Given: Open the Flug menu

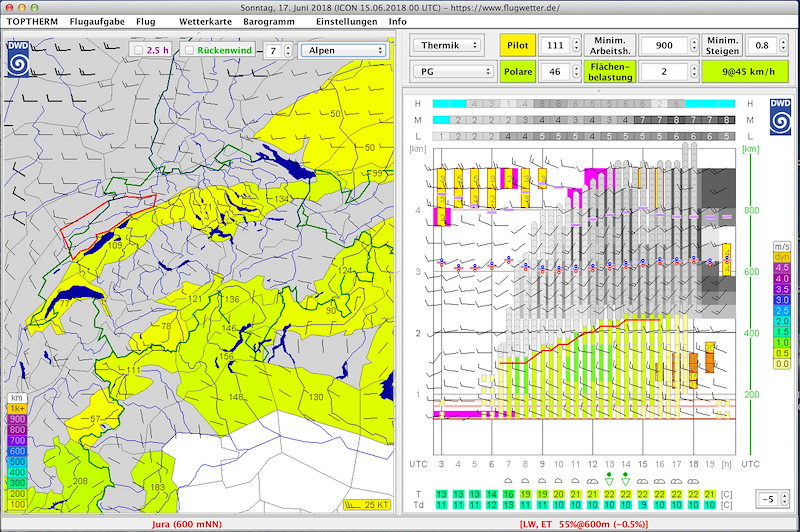Looking at the screenshot, I should 145,21.
